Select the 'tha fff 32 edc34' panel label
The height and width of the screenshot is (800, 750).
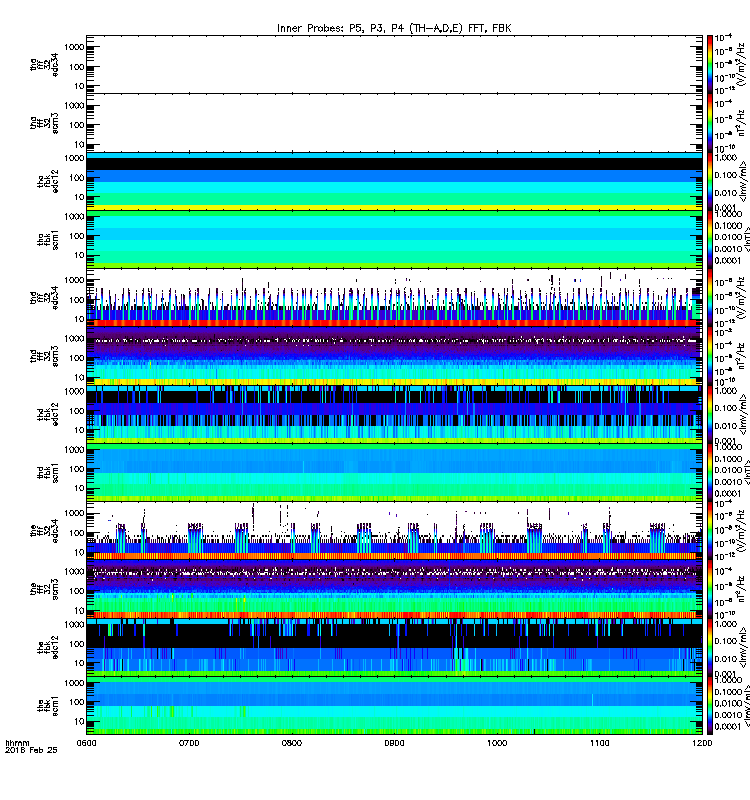(44, 64)
